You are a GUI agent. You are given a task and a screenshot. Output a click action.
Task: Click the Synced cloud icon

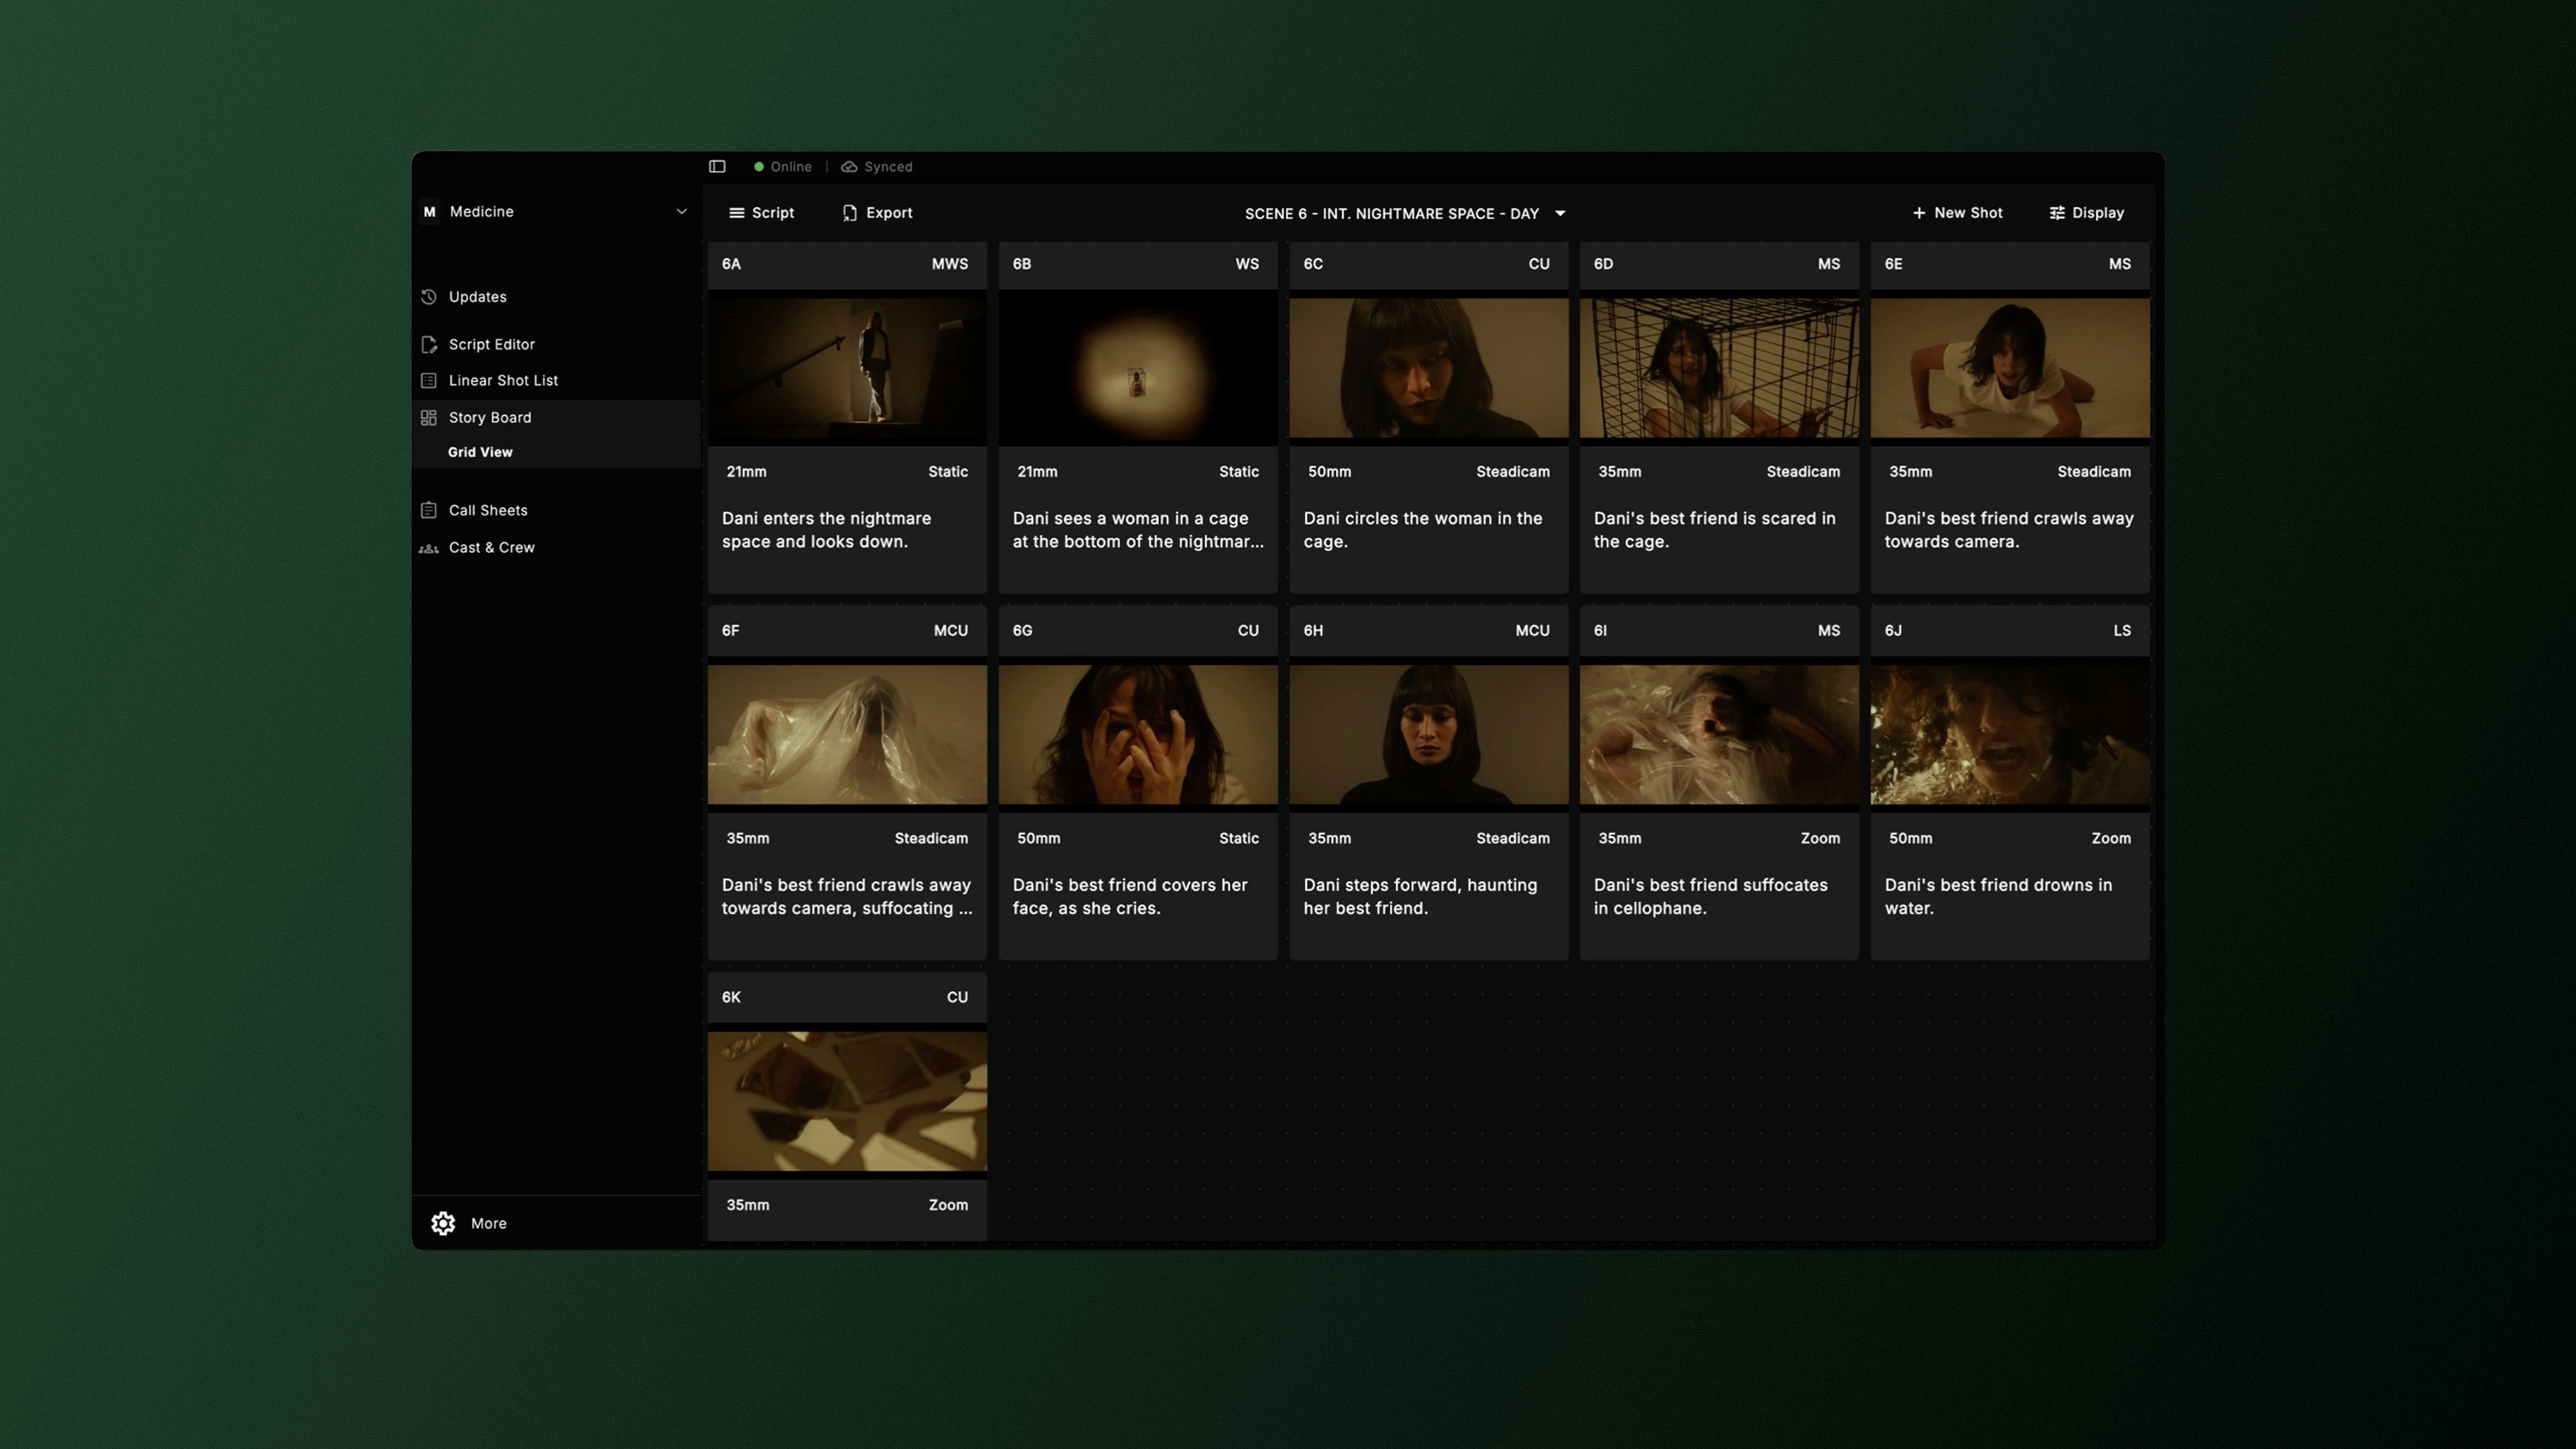point(849,167)
